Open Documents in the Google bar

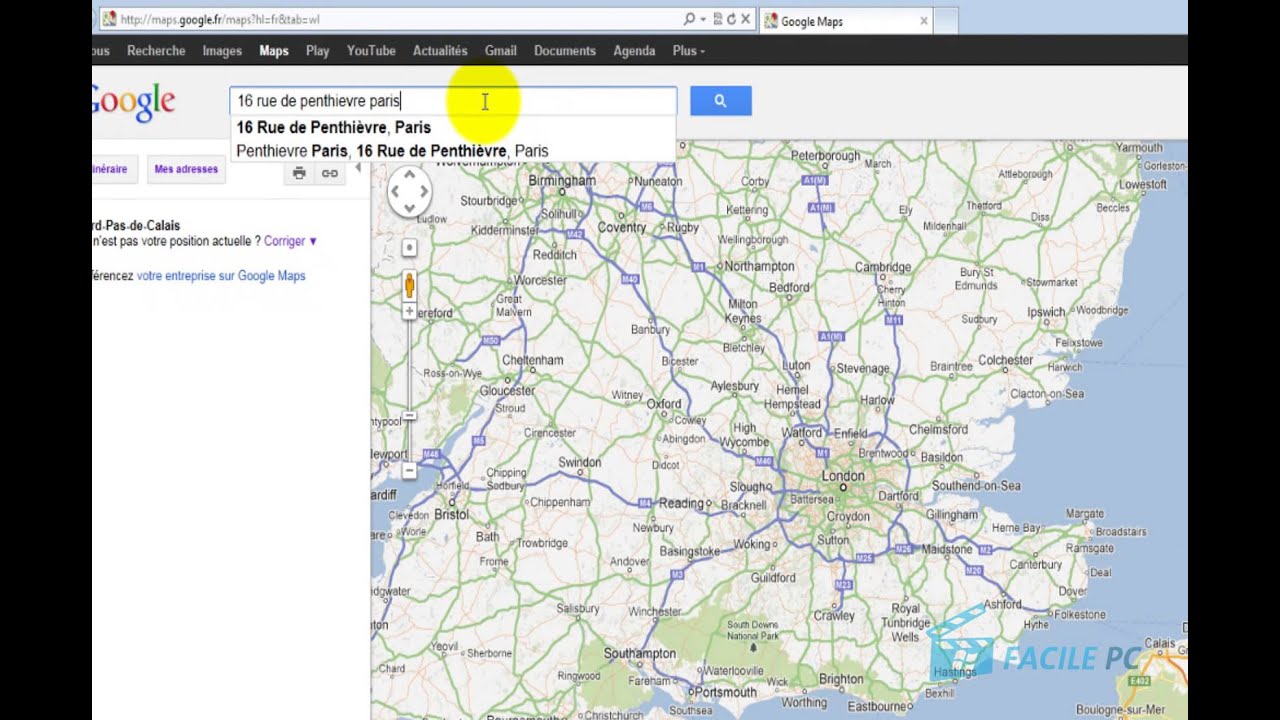(x=565, y=51)
